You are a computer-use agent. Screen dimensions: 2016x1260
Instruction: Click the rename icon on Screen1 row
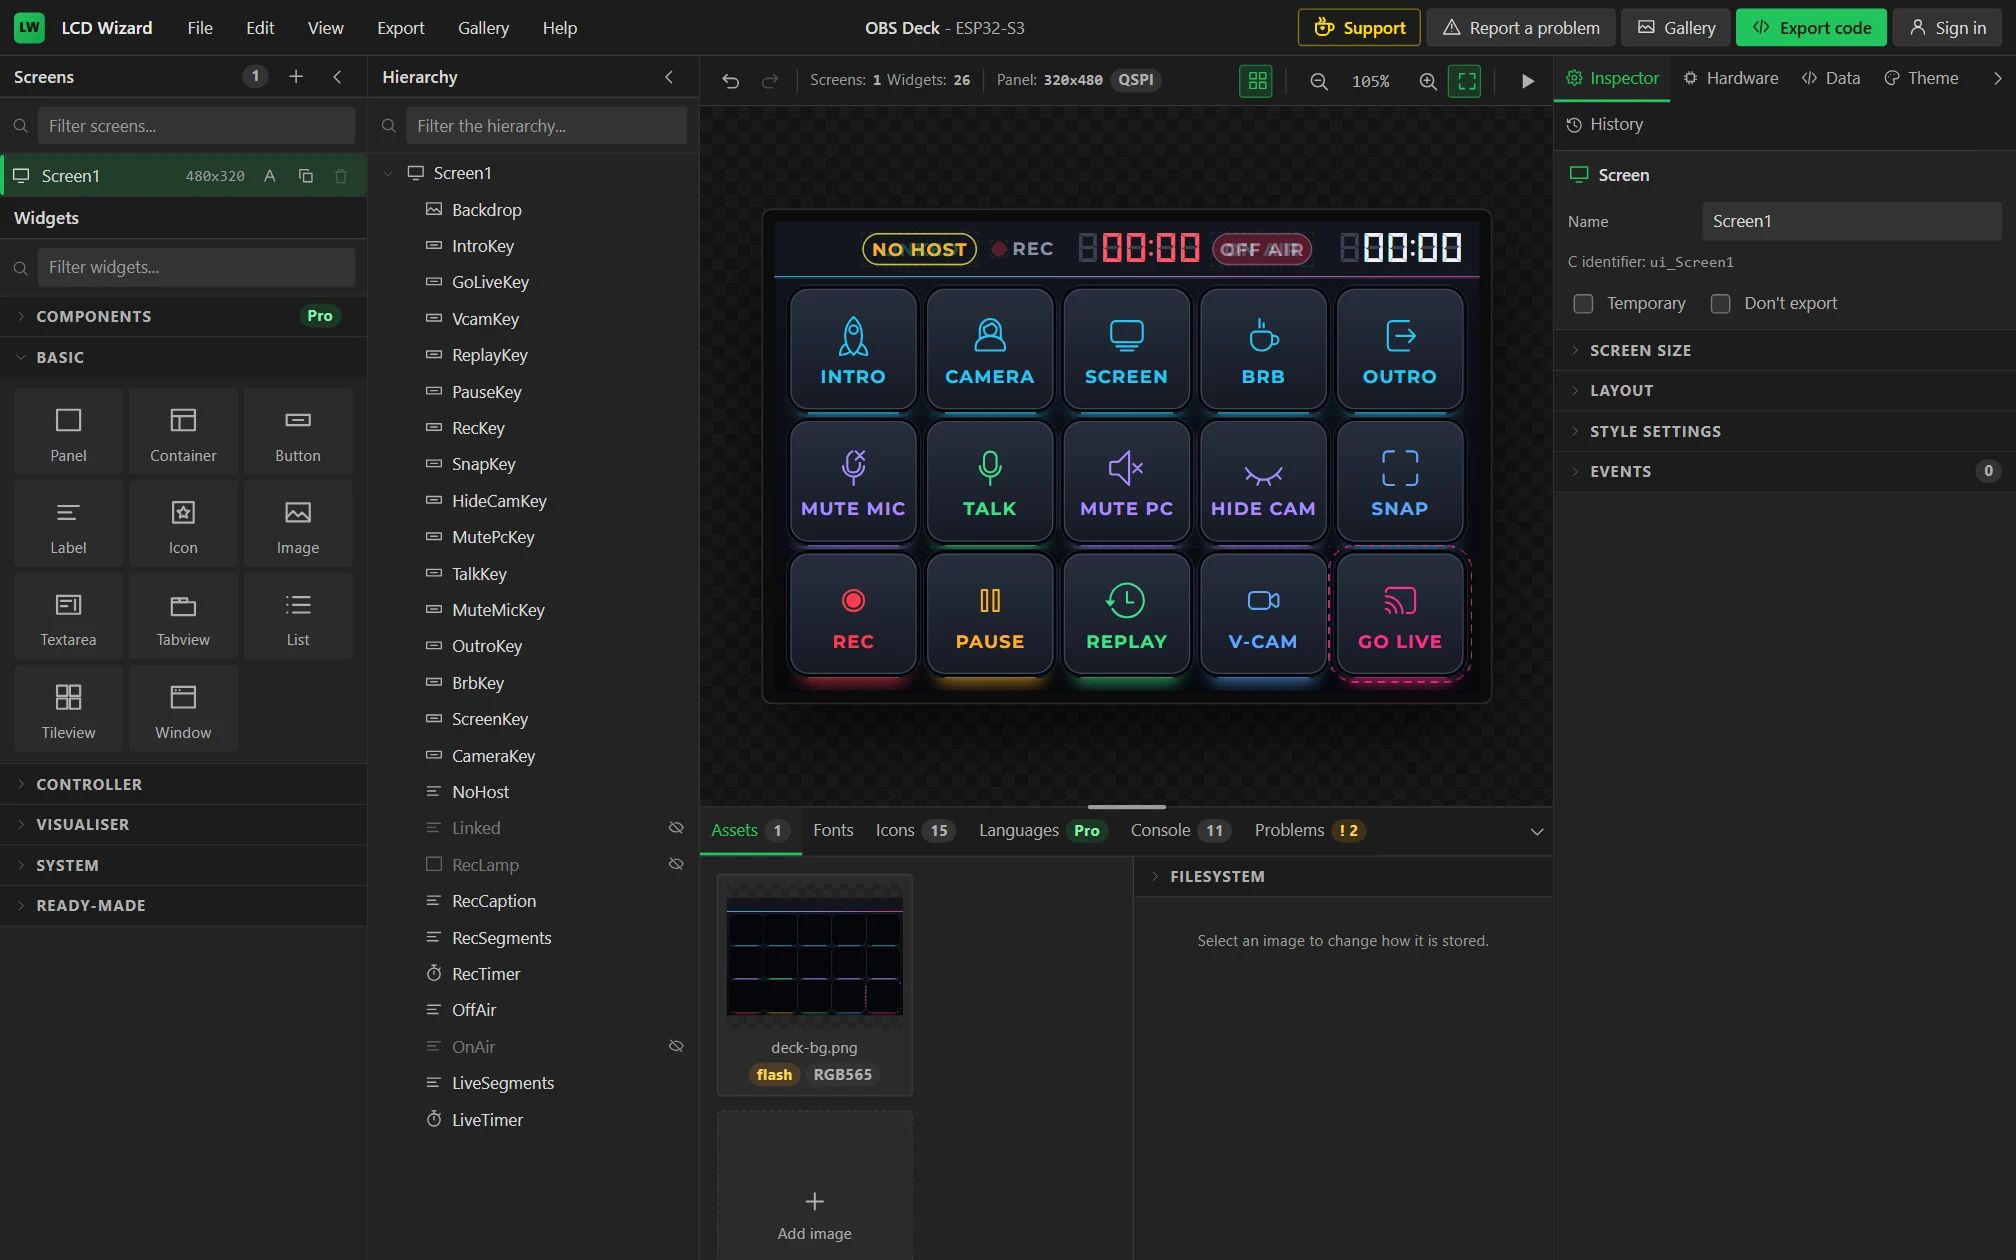270,176
